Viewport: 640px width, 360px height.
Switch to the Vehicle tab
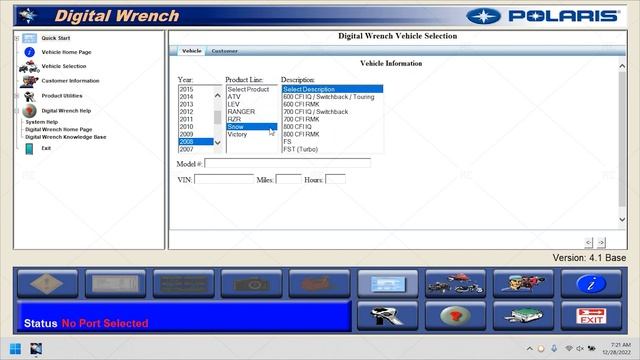[191, 51]
